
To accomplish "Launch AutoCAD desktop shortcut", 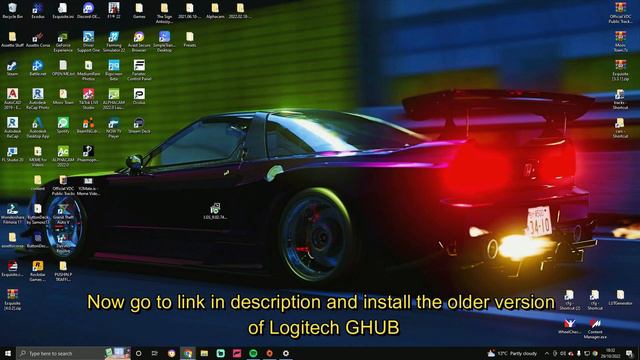I will click(12, 99).
